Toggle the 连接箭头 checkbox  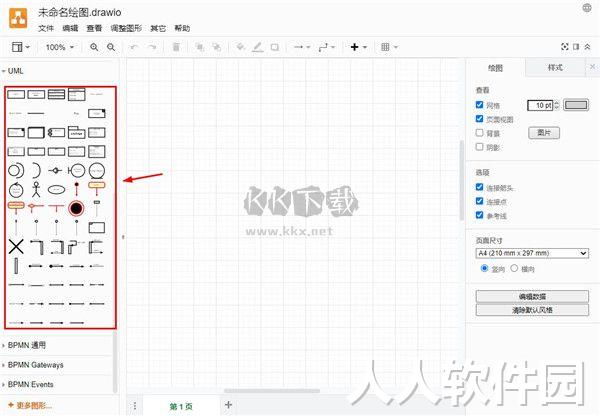(x=479, y=187)
